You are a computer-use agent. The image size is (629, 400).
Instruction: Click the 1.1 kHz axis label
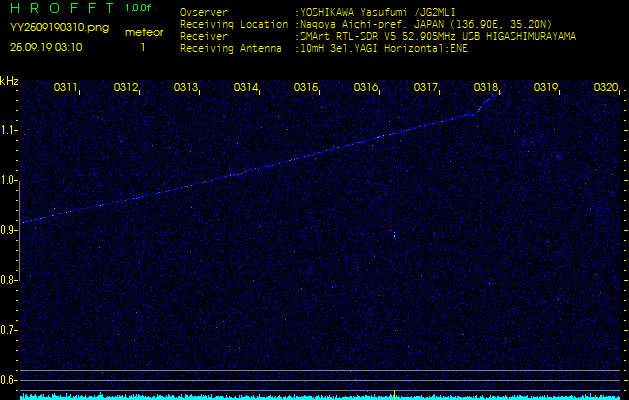pos(10,130)
